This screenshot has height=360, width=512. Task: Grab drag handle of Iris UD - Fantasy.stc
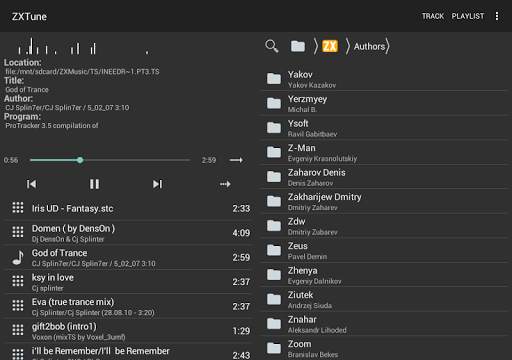coord(18,207)
